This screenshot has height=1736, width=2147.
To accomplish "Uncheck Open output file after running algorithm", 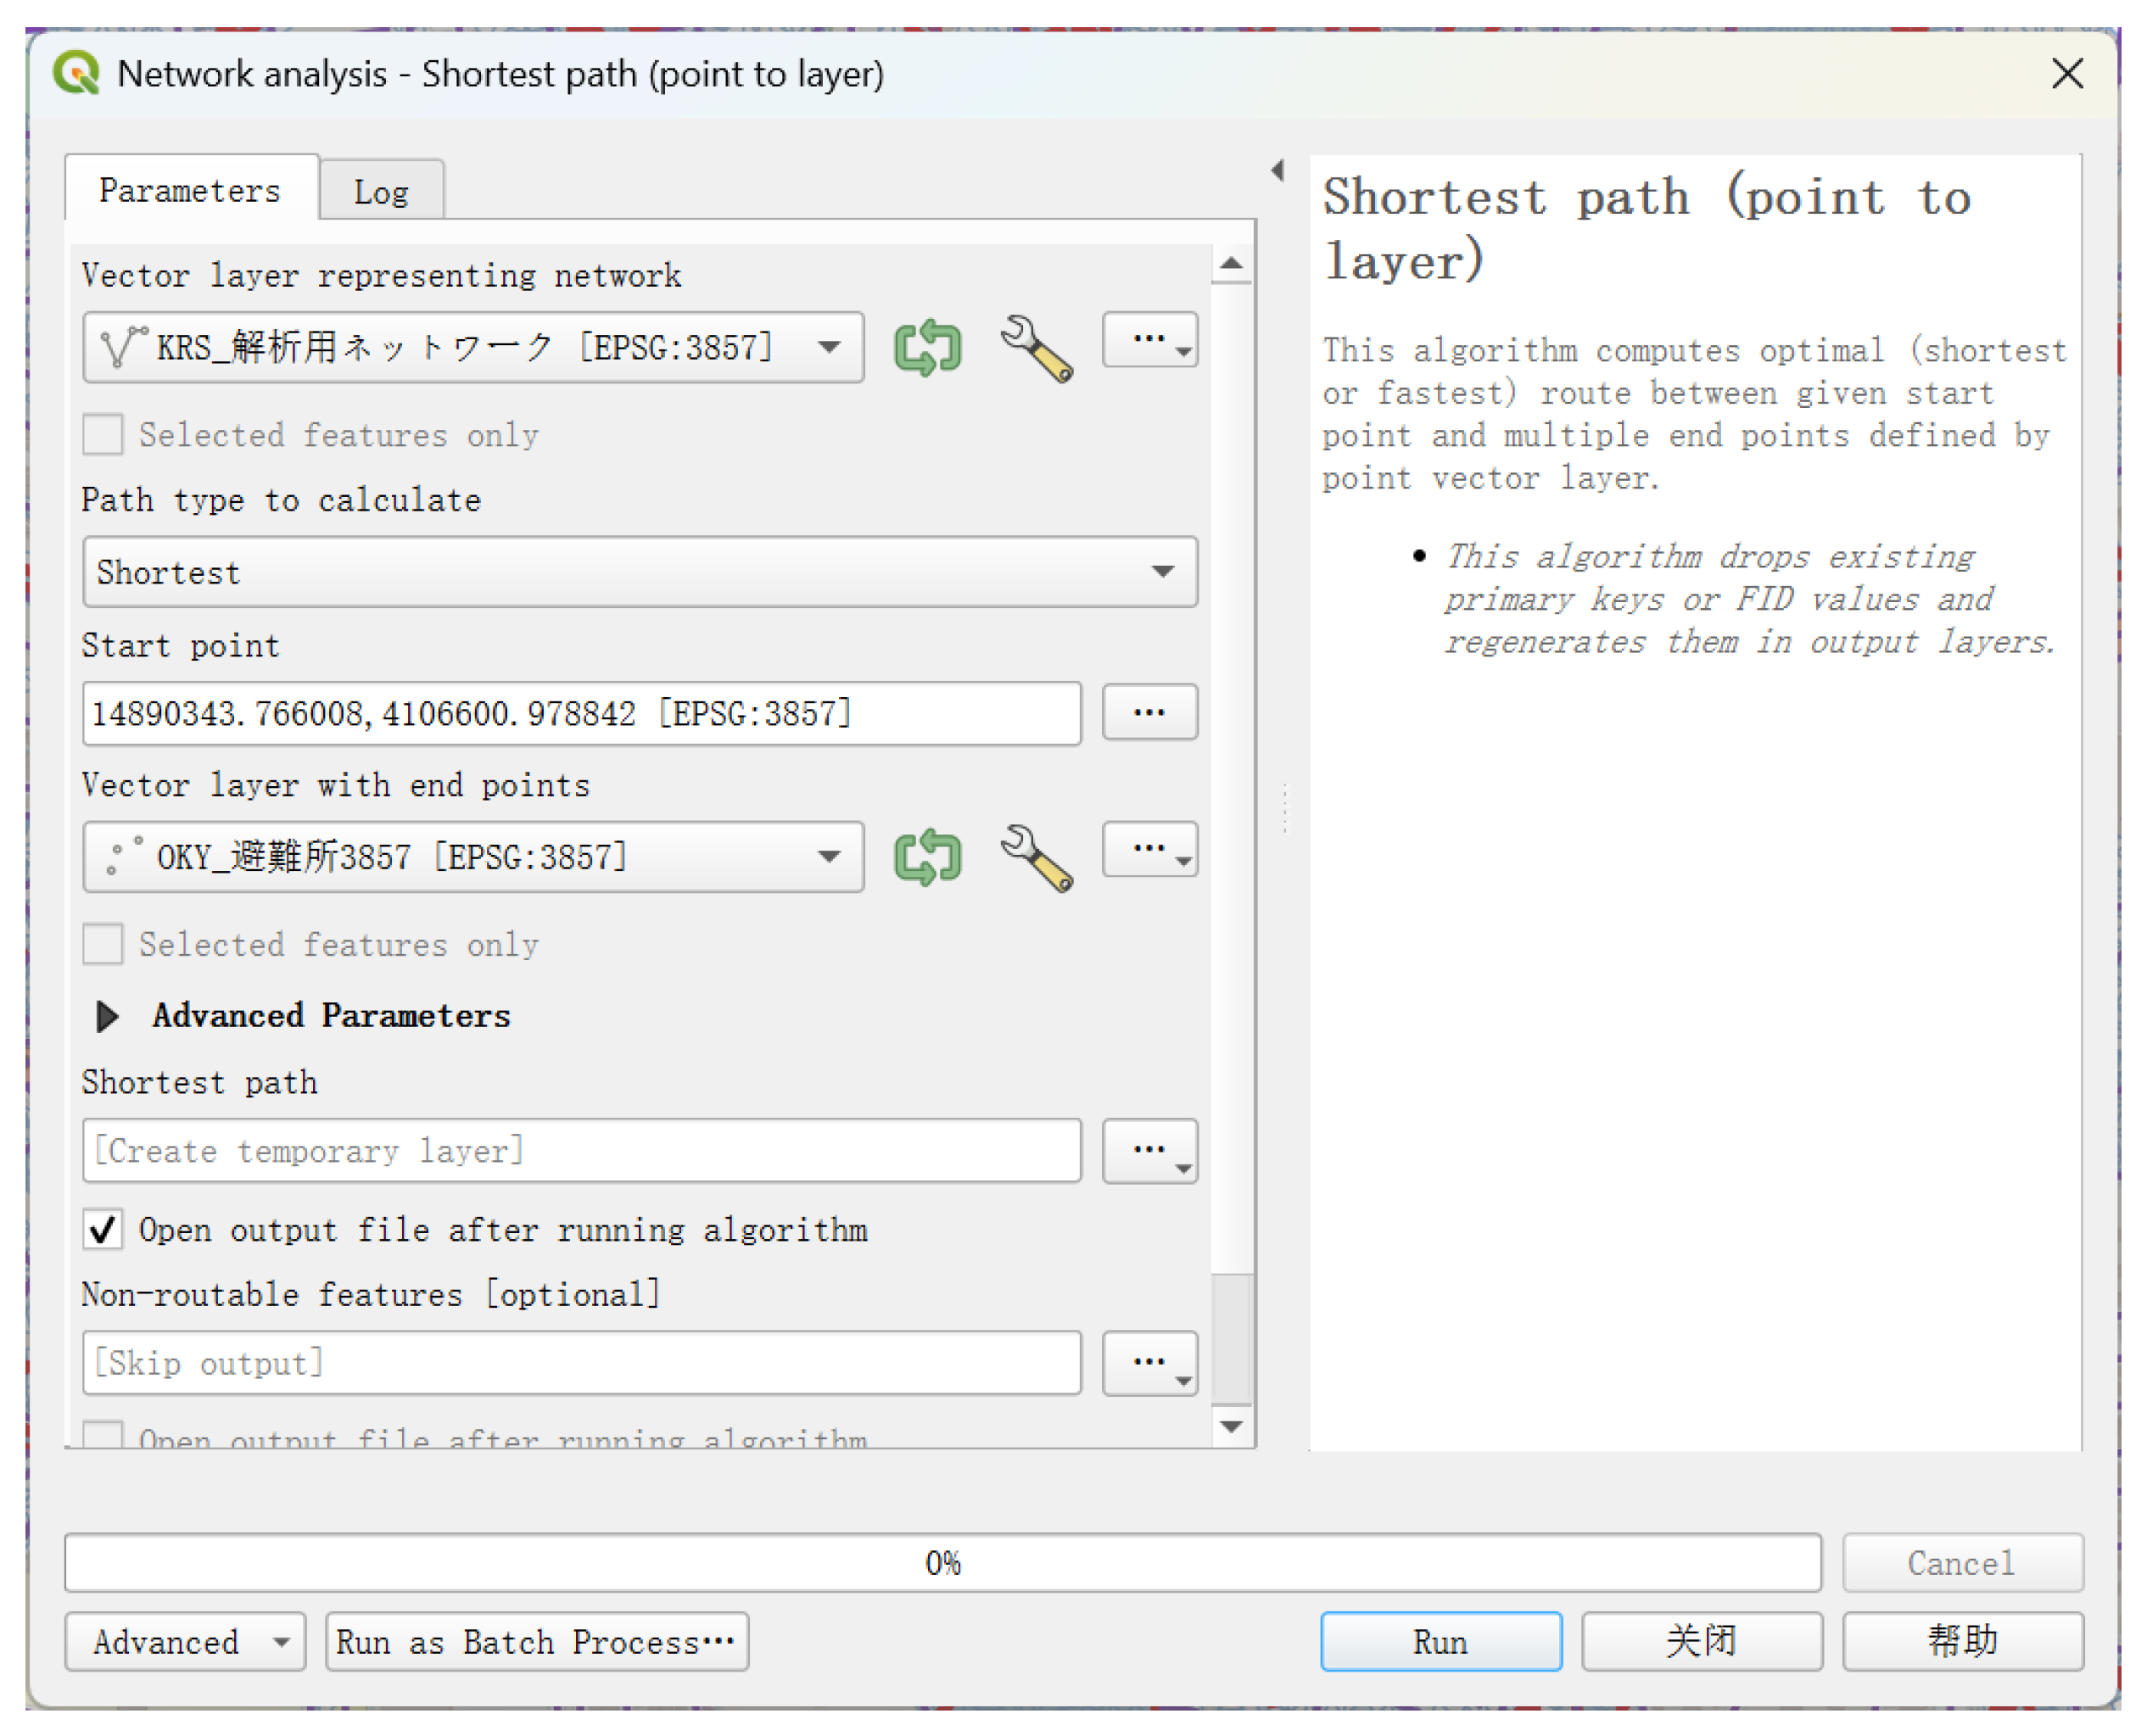I will (x=103, y=1230).
